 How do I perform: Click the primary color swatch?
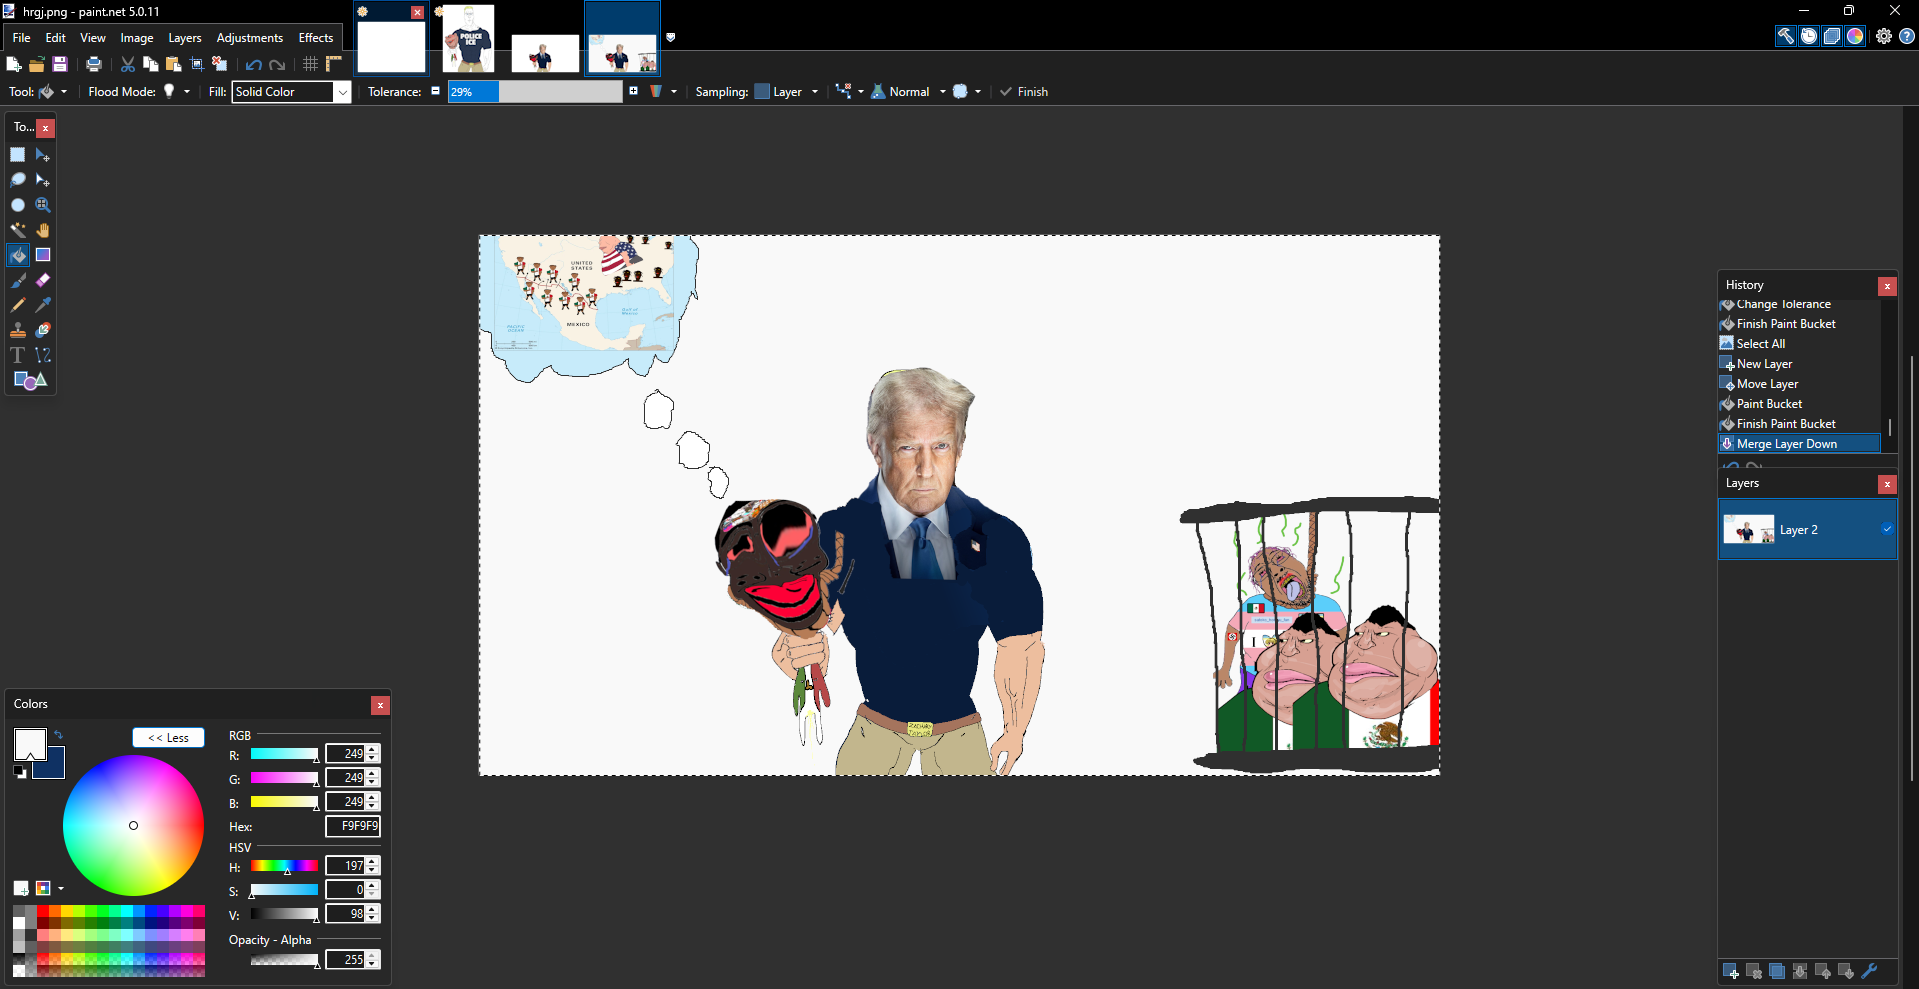point(30,744)
